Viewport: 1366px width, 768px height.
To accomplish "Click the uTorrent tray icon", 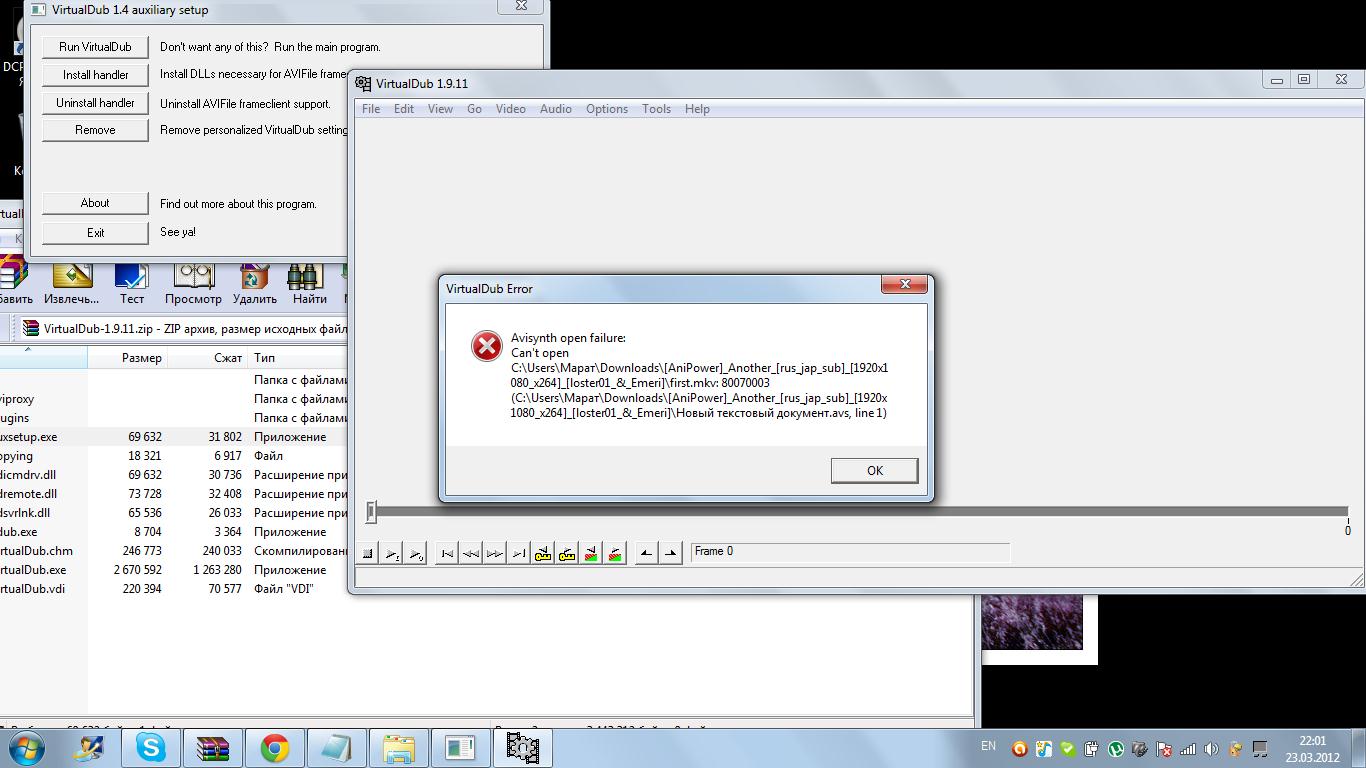I will coord(1116,748).
